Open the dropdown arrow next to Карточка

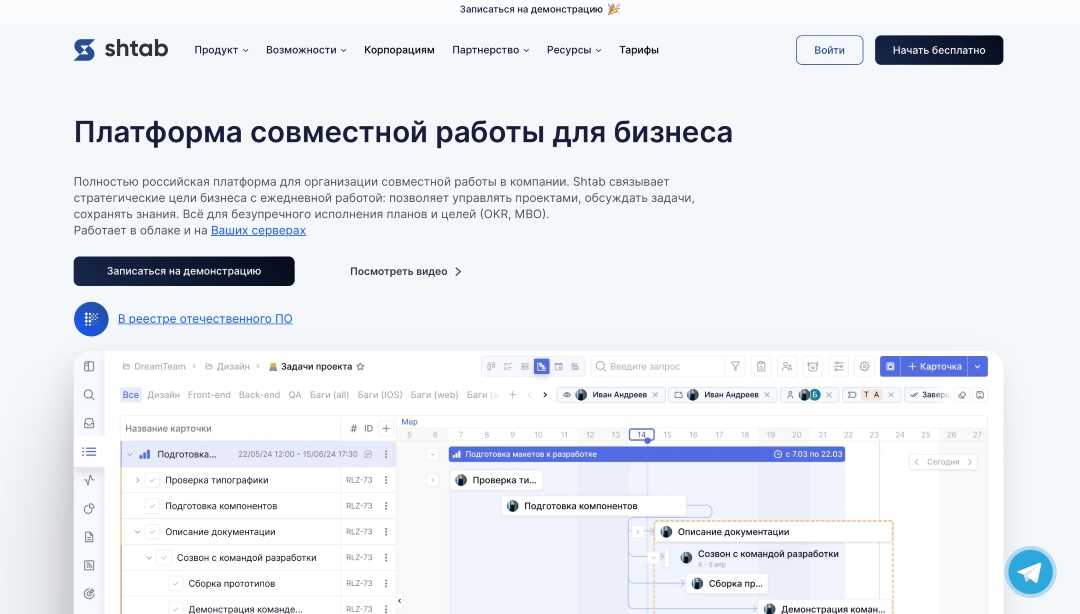click(x=977, y=367)
